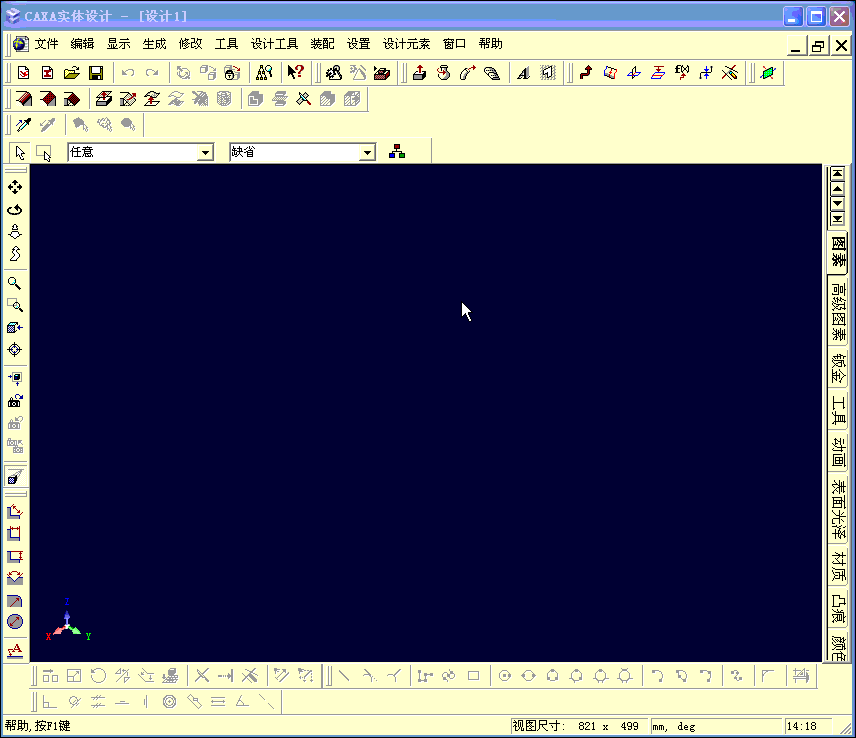
Task: Click the line drawing tool in bottom toolbar
Action: (x=344, y=676)
